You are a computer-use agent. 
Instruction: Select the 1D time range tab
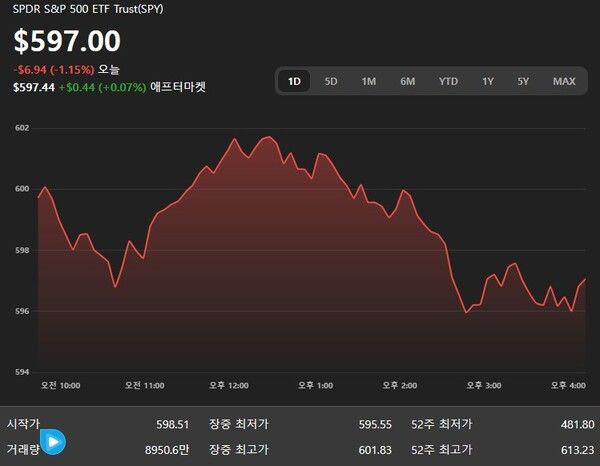pos(294,81)
